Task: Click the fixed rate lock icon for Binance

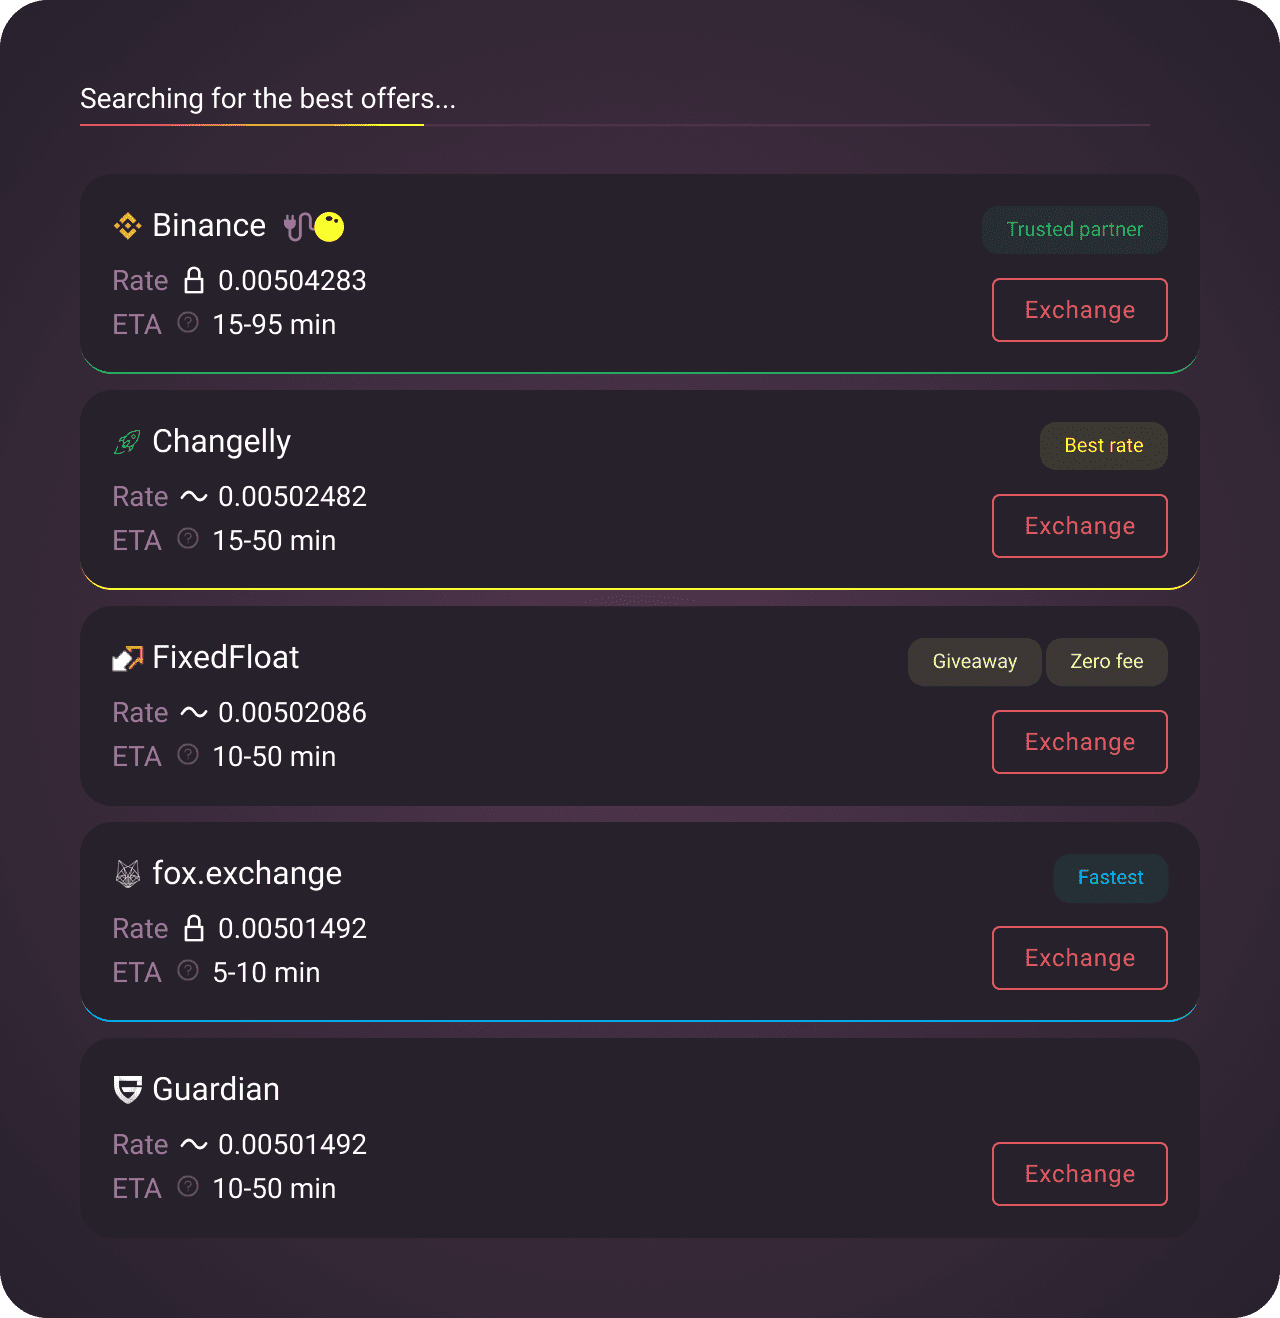Action: (x=194, y=280)
